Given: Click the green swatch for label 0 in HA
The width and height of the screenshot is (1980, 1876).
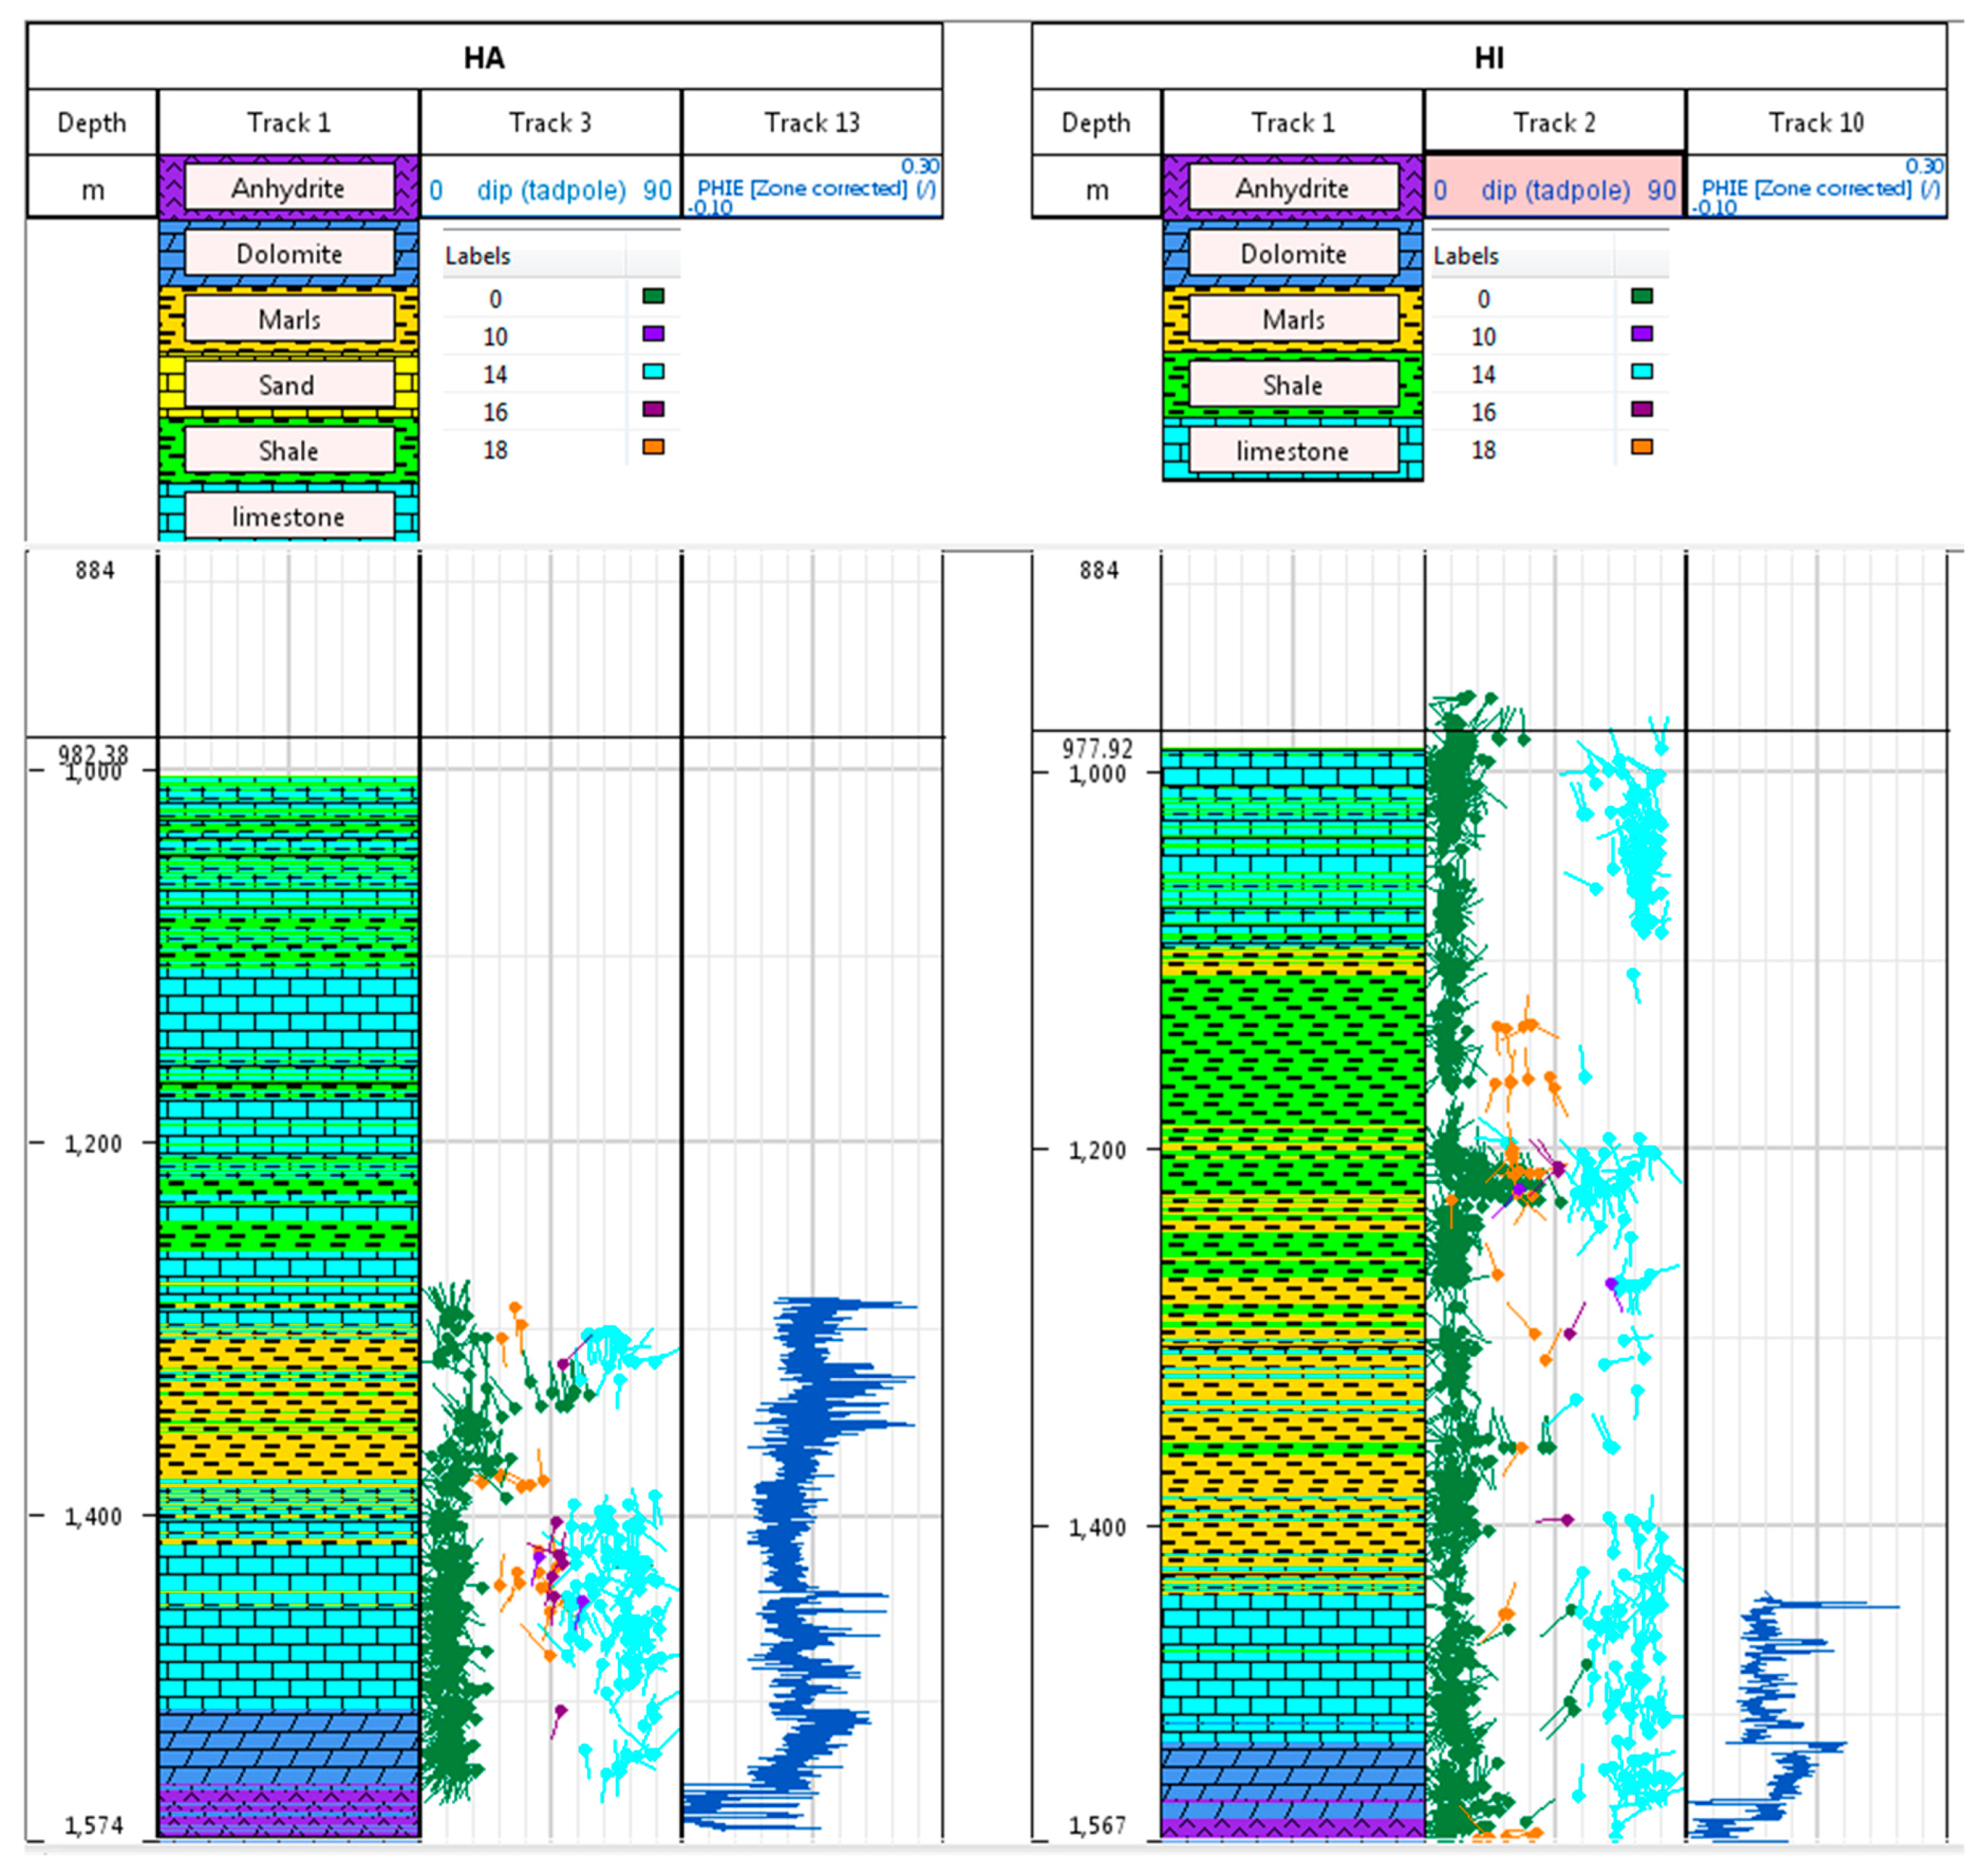Looking at the screenshot, I should point(653,296).
